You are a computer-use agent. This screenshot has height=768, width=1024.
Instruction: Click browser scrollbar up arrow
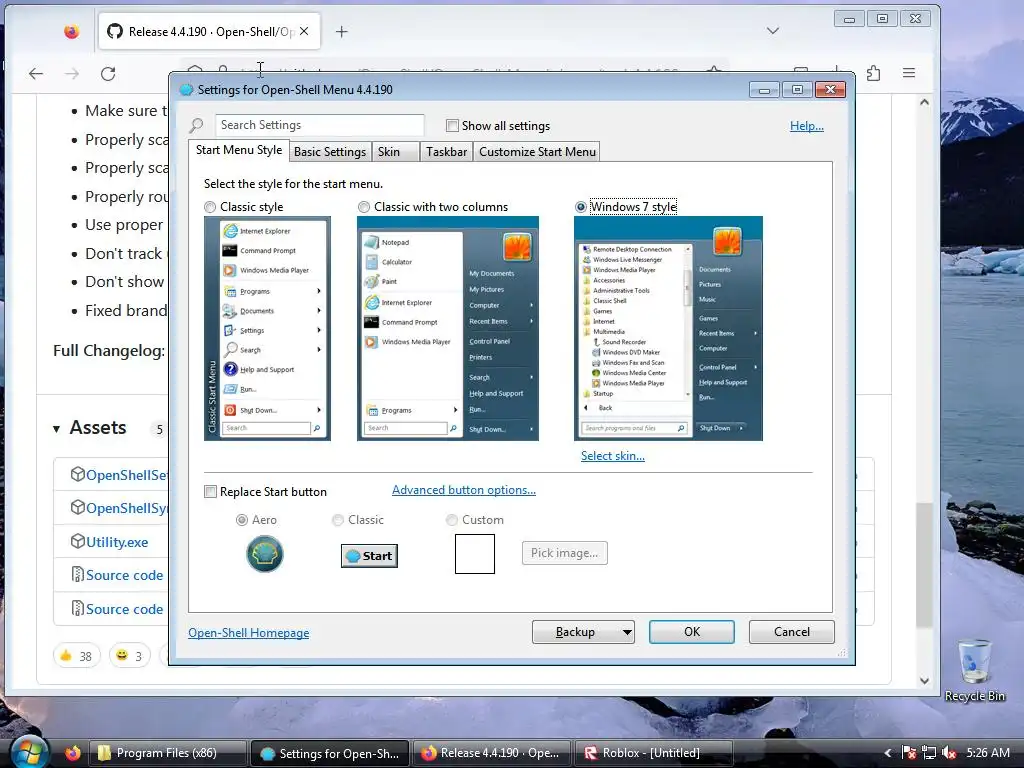pyautogui.click(x=924, y=102)
